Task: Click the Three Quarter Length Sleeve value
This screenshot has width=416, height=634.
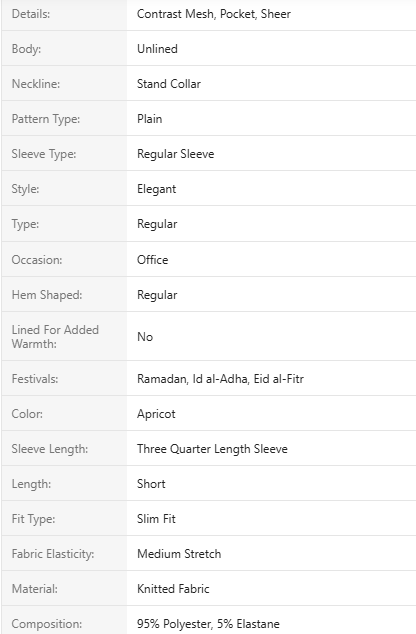Action: [x=212, y=449]
